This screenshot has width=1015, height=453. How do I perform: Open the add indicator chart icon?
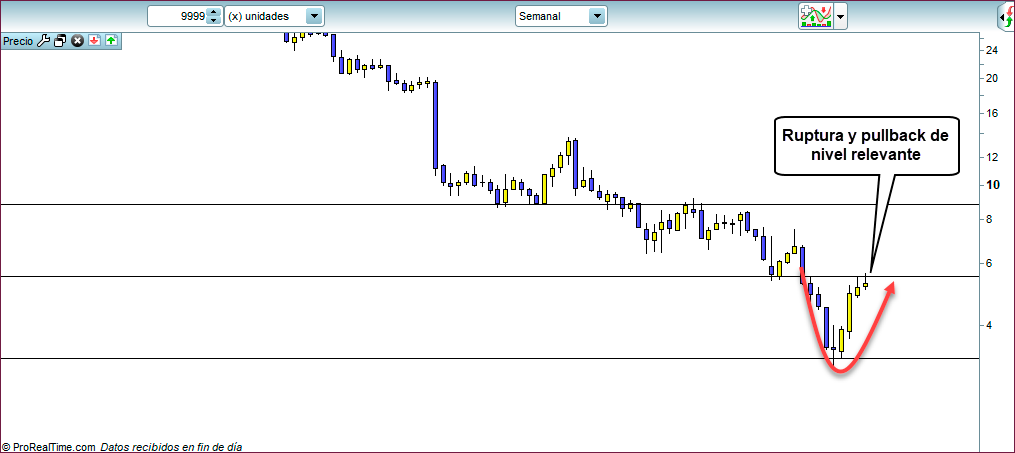coord(815,16)
